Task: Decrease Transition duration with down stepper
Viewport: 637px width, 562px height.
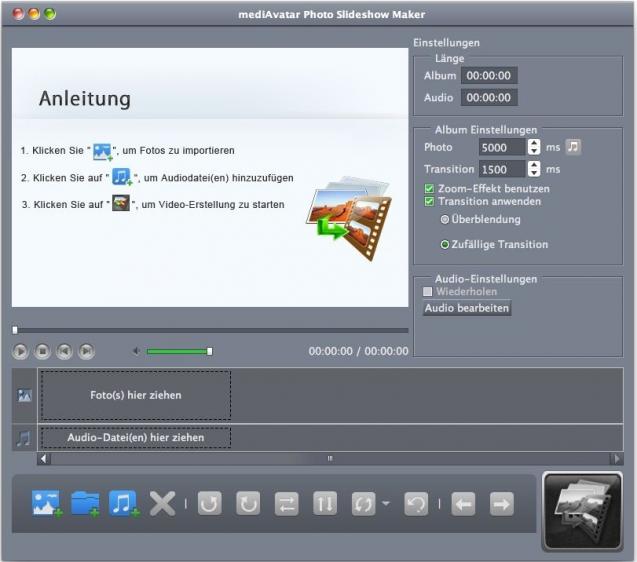Action: pyautogui.click(x=534, y=173)
